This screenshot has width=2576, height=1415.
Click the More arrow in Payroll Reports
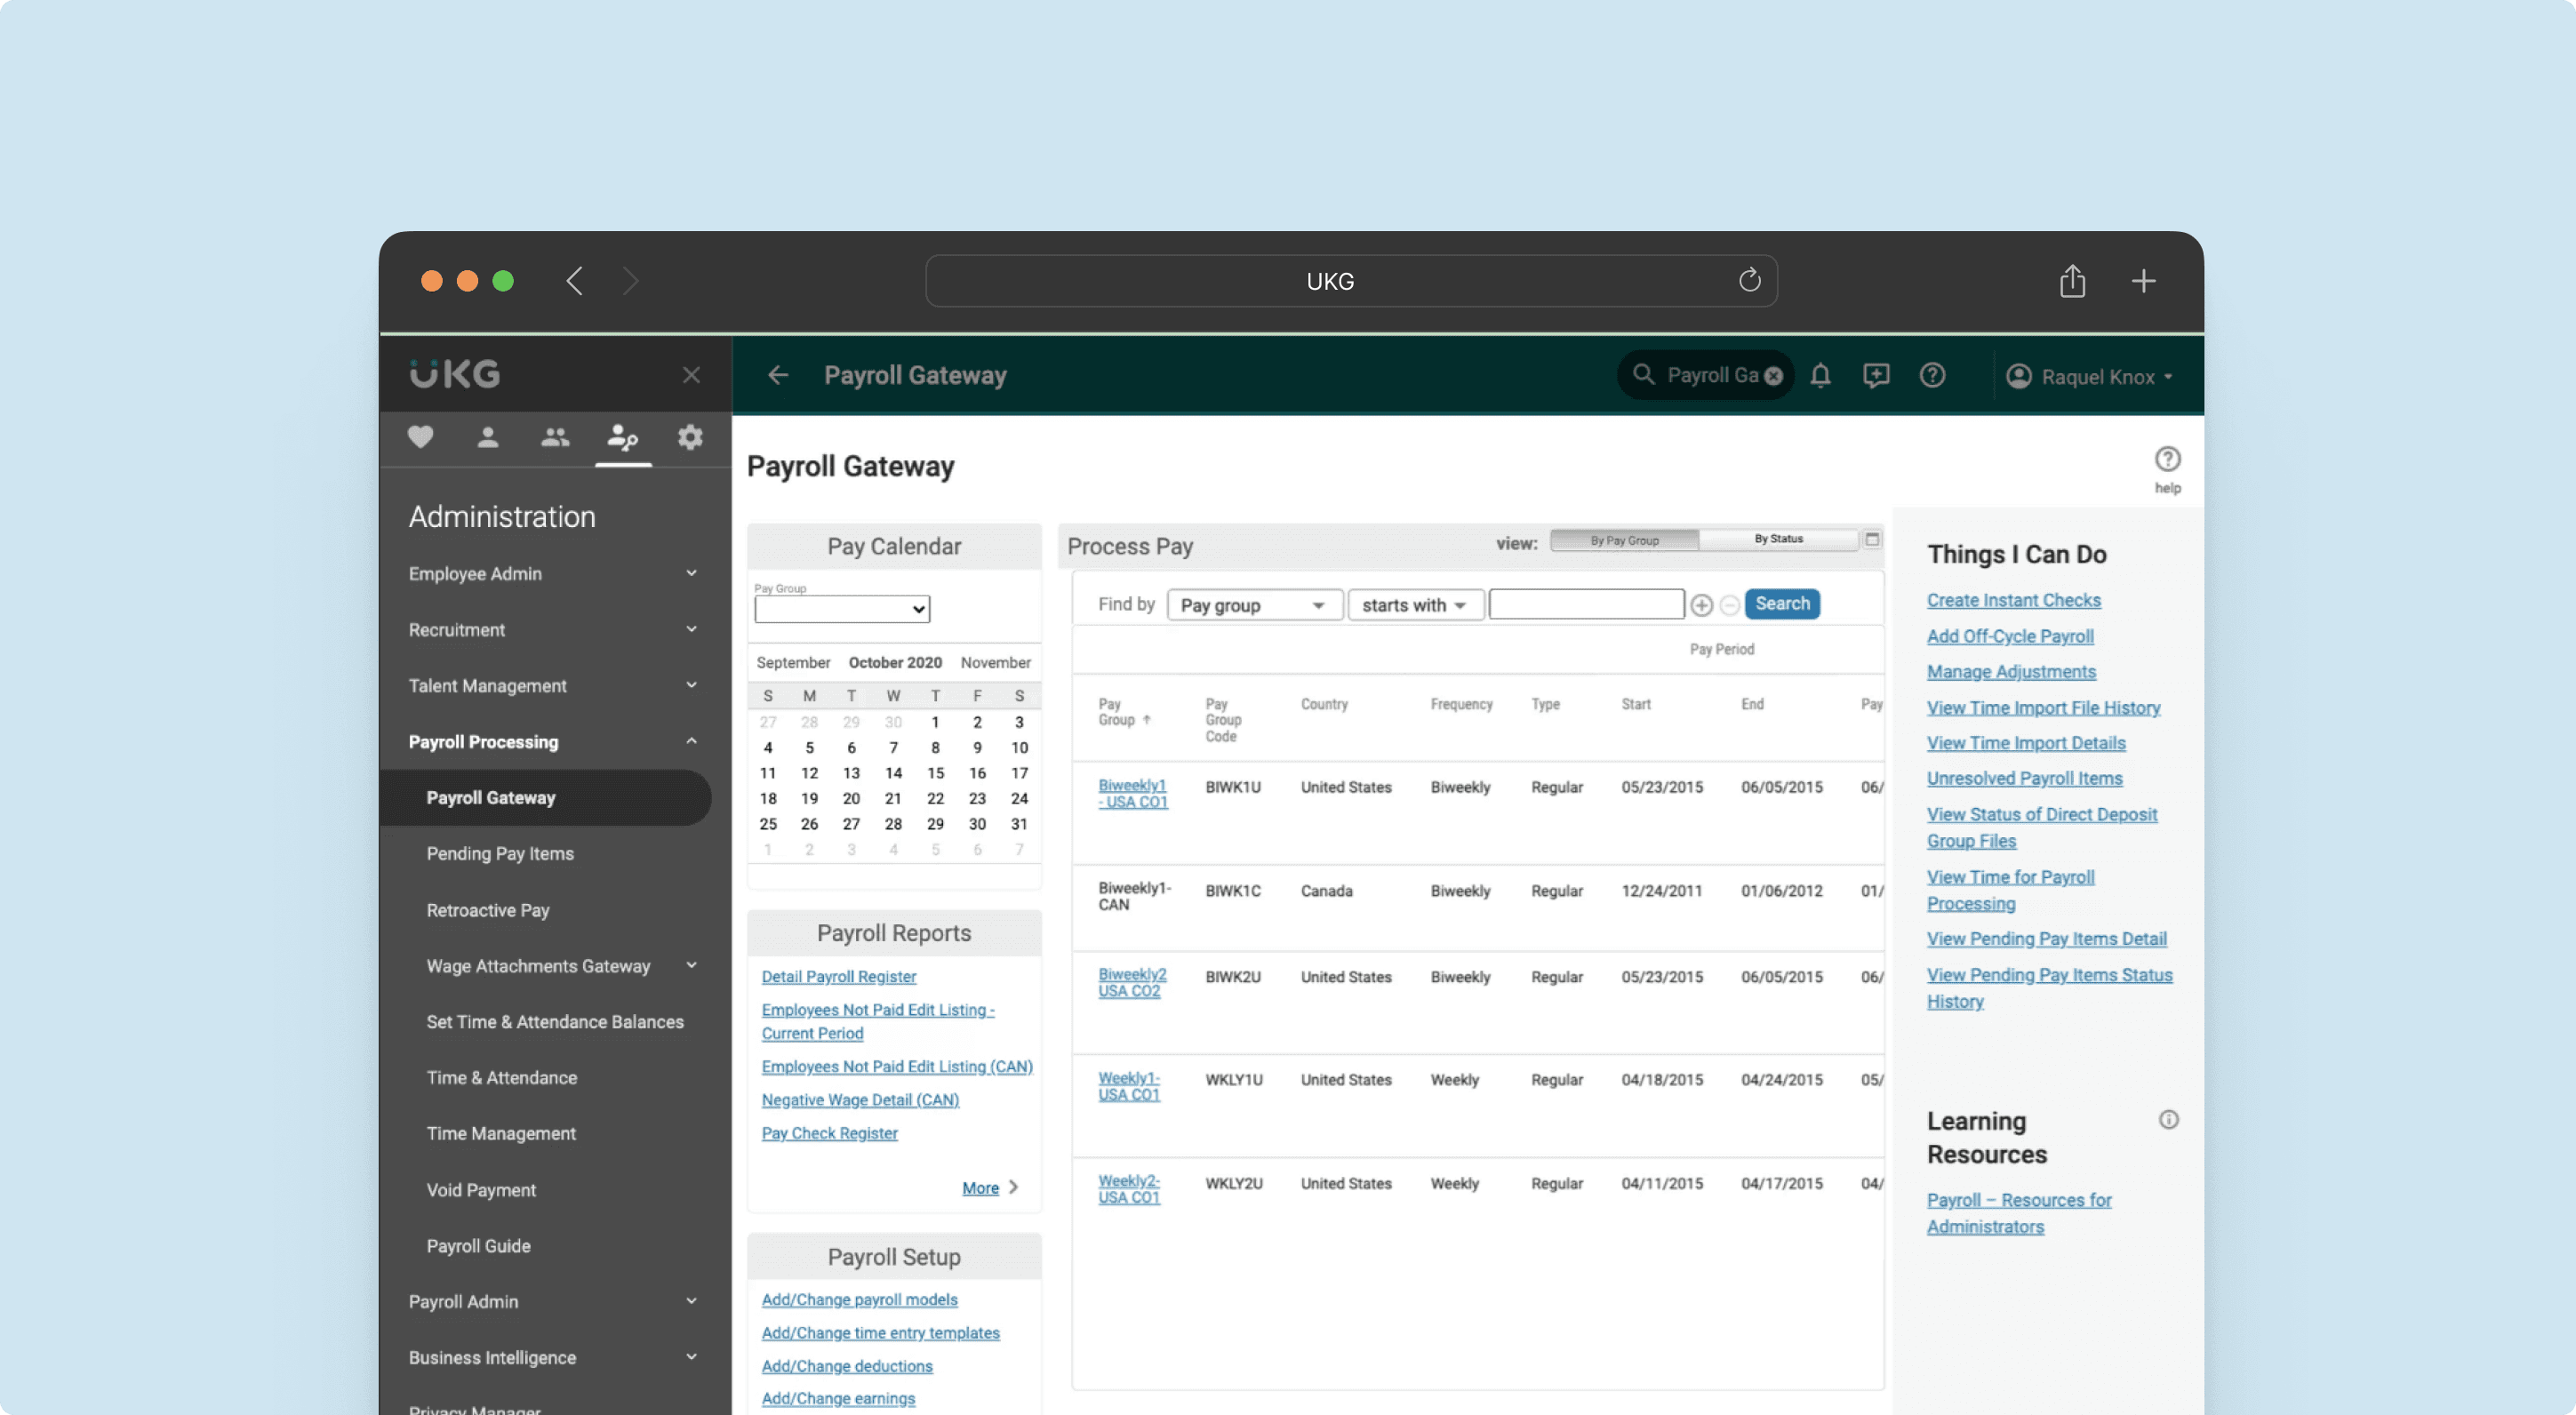1013,1187
